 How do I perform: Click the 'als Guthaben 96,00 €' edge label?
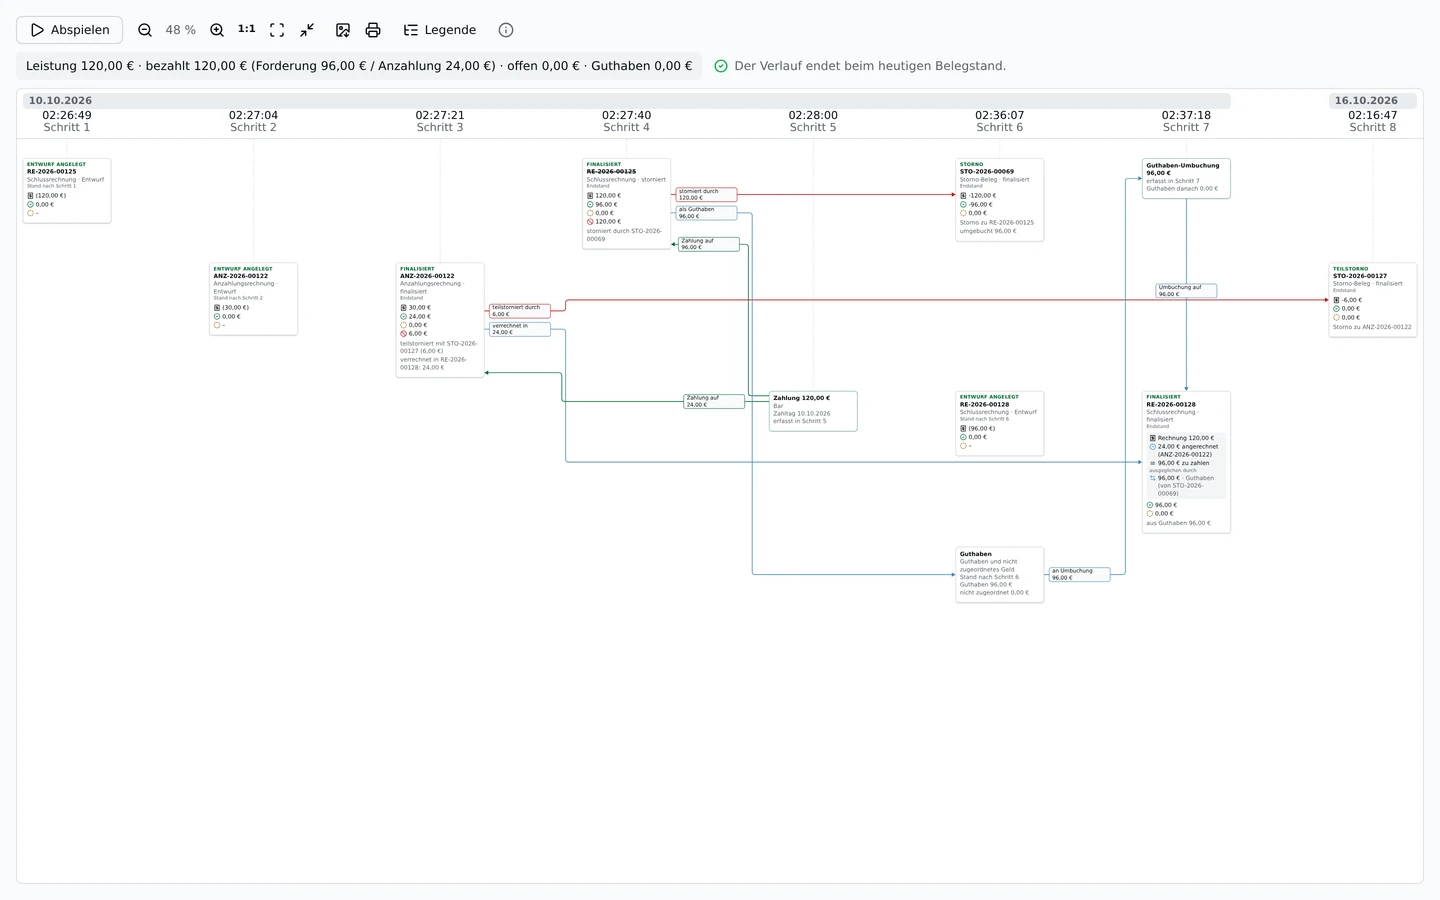point(706,213)
